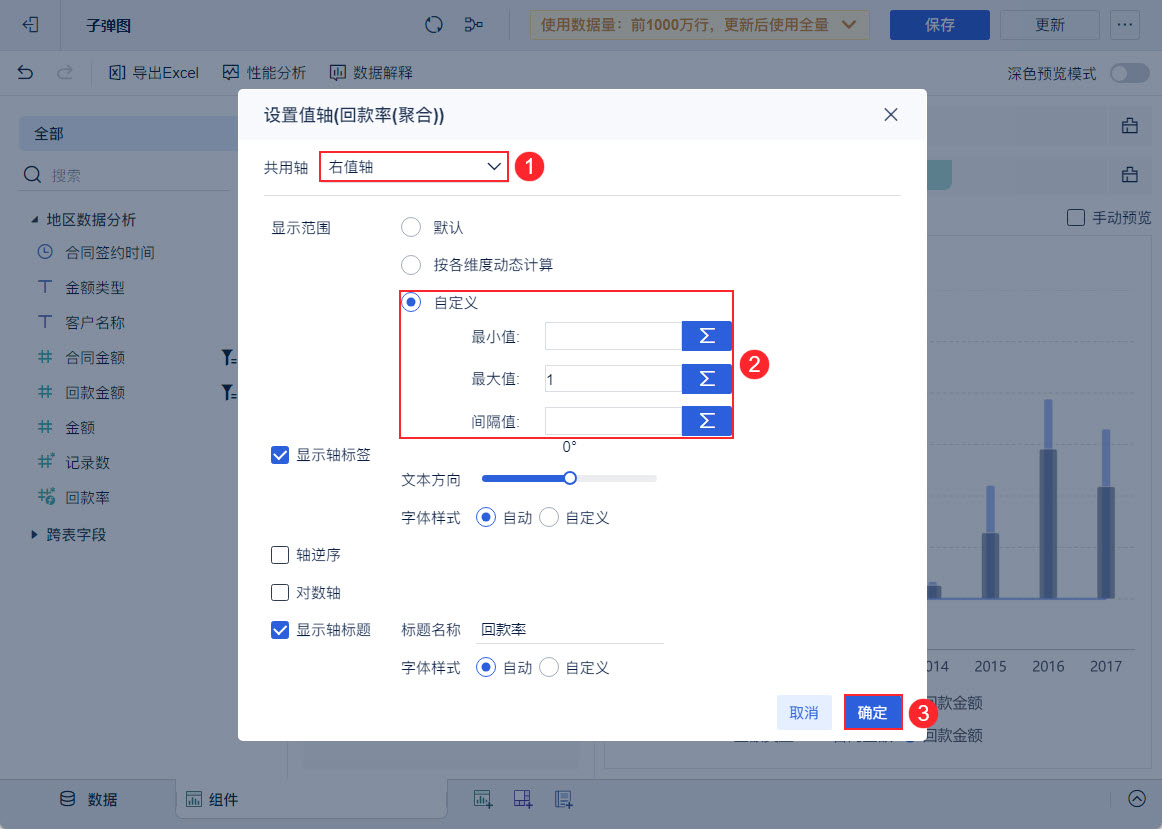The height and width of the screenshot is (829, 1162).
Task: Click the filter icon next to 回款金额
Action: (229, 393)
